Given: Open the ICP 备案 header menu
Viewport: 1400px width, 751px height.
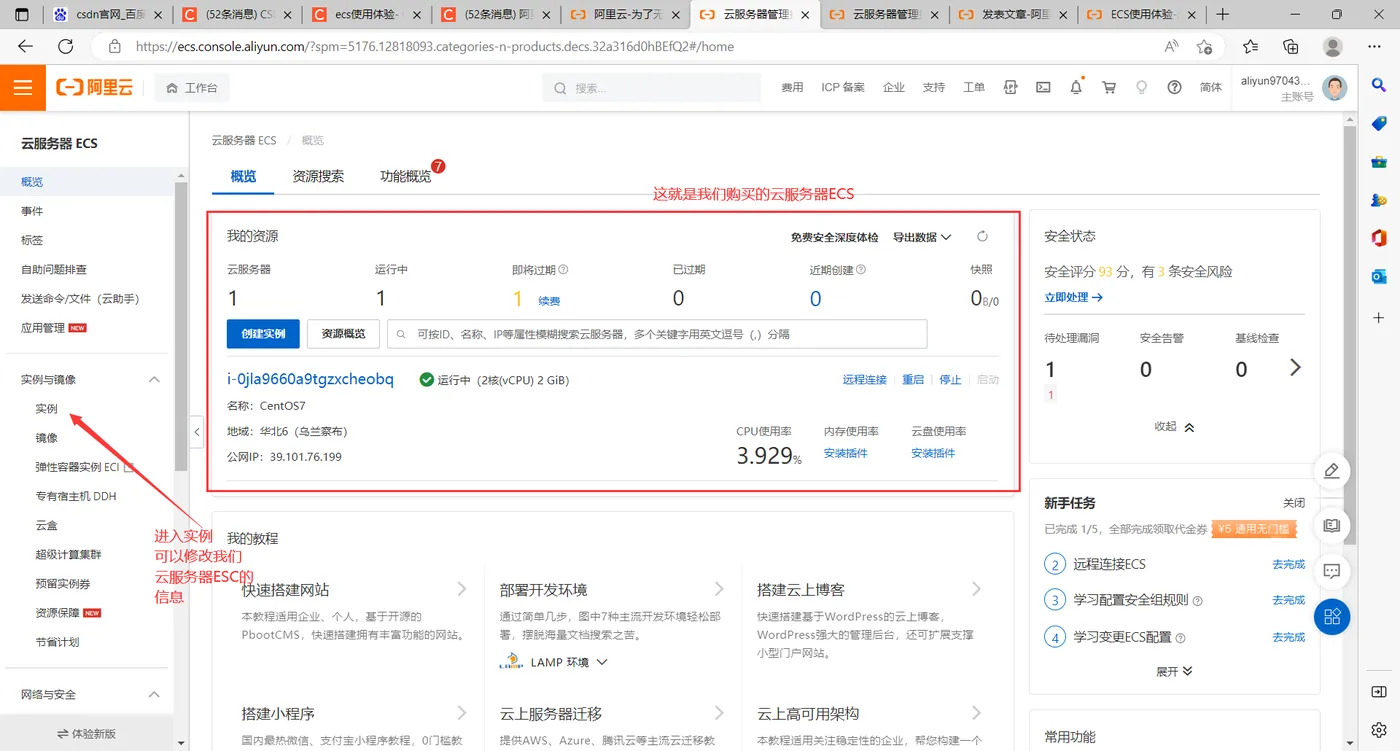Looking at the screenshot, I should [x=843, y=88].
